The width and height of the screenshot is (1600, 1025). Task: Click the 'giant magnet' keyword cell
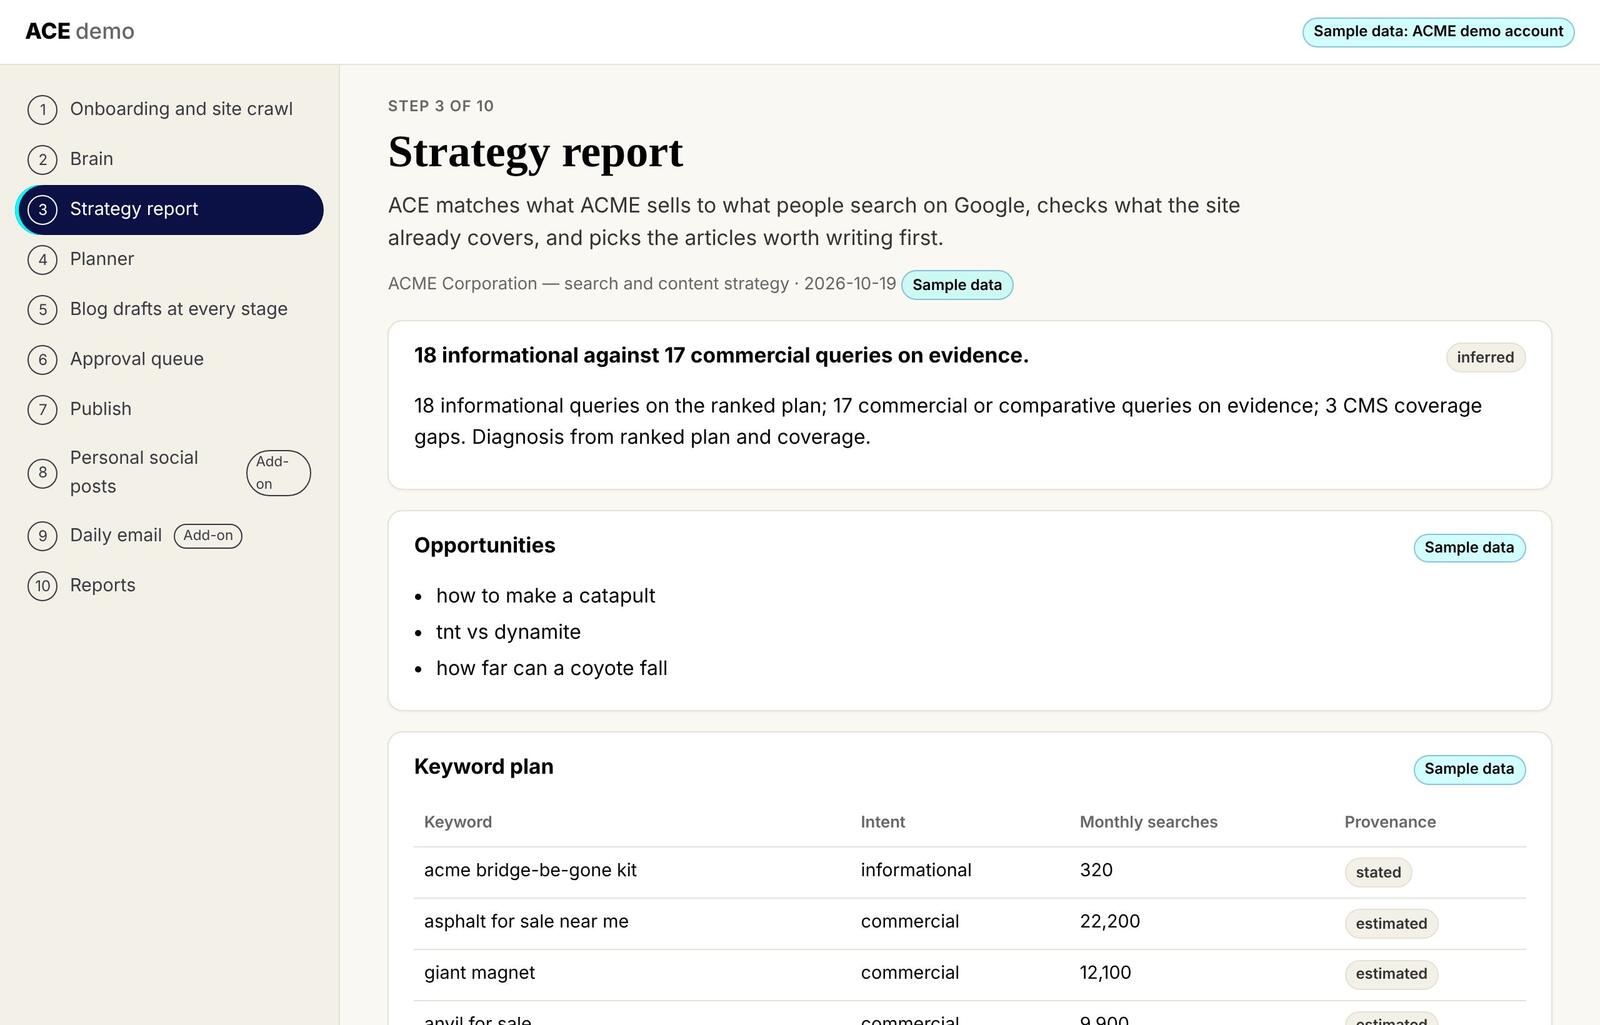(x=479, y=973)
